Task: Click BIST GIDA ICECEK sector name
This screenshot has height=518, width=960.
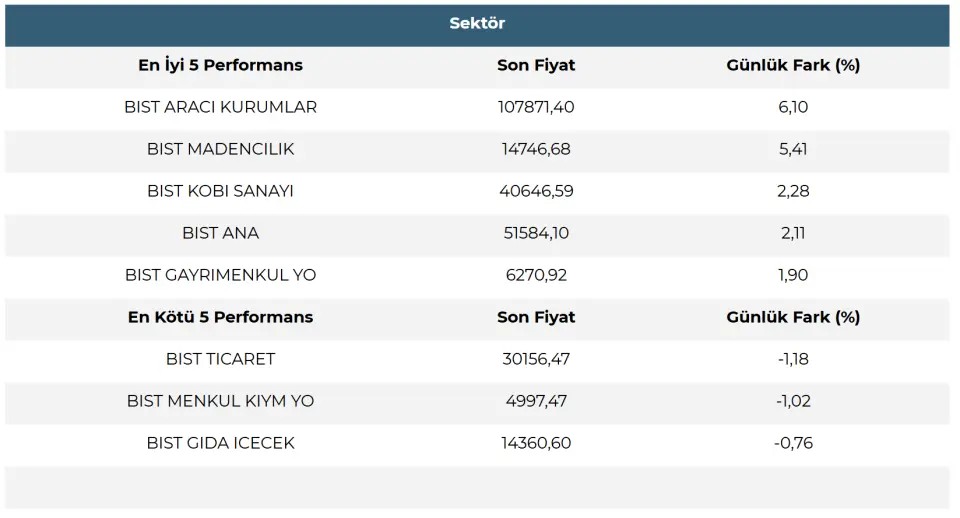Action: (x=220, y=443)
